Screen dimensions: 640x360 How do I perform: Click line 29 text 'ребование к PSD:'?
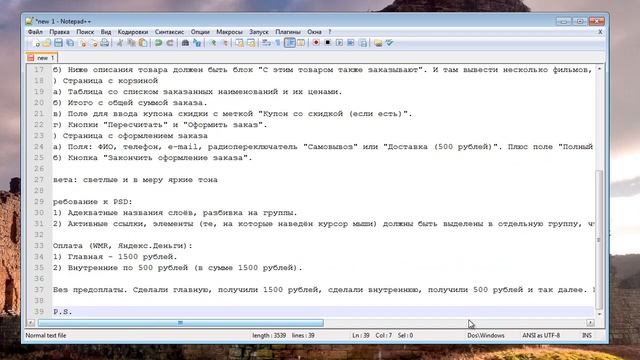[x=93, y=202]
